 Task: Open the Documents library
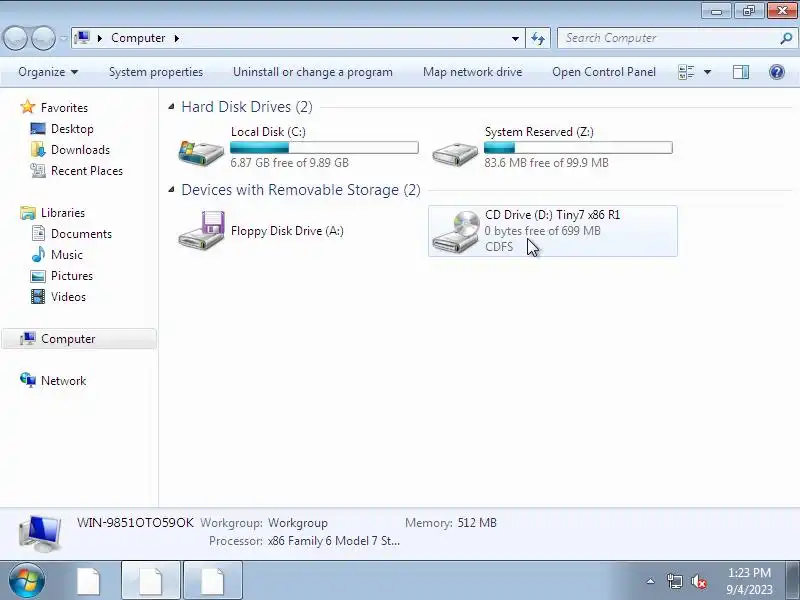point(81,234)
